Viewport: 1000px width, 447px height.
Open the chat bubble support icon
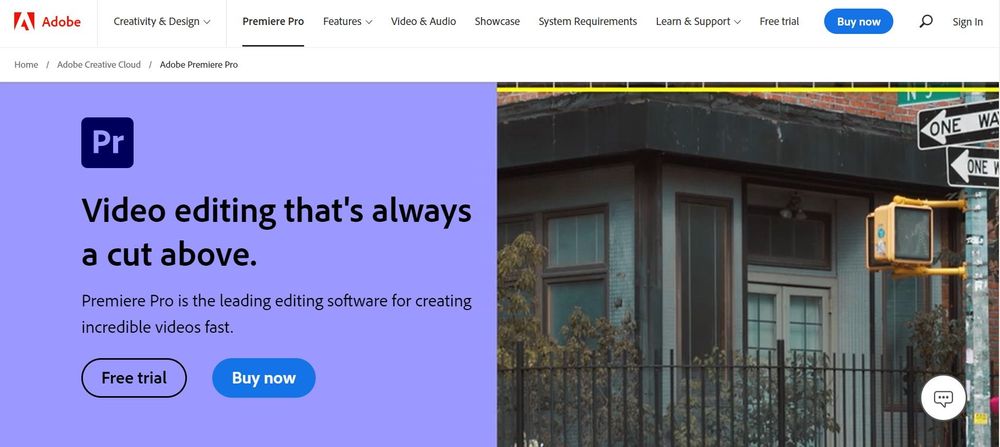point(943,399)
